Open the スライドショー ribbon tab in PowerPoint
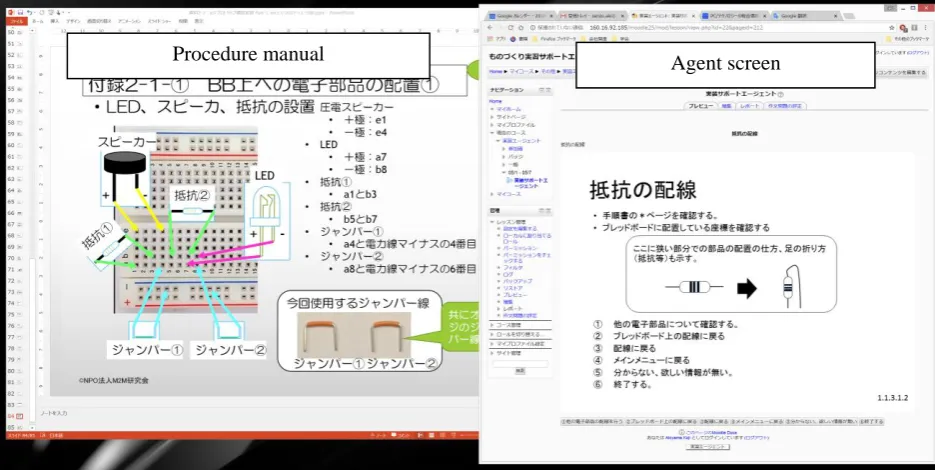The image size is (935, 470). click(x=159, y=21)
